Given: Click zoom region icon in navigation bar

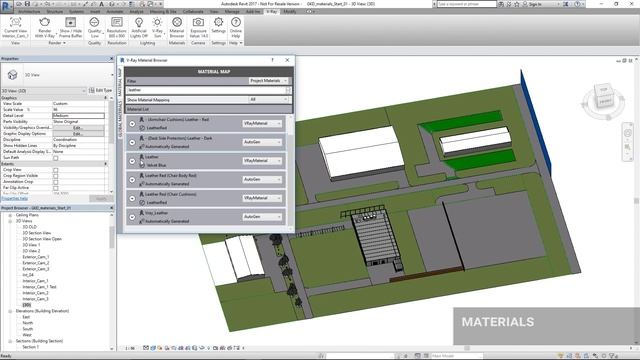Looking at the screenshot, I should pos(628,147).
